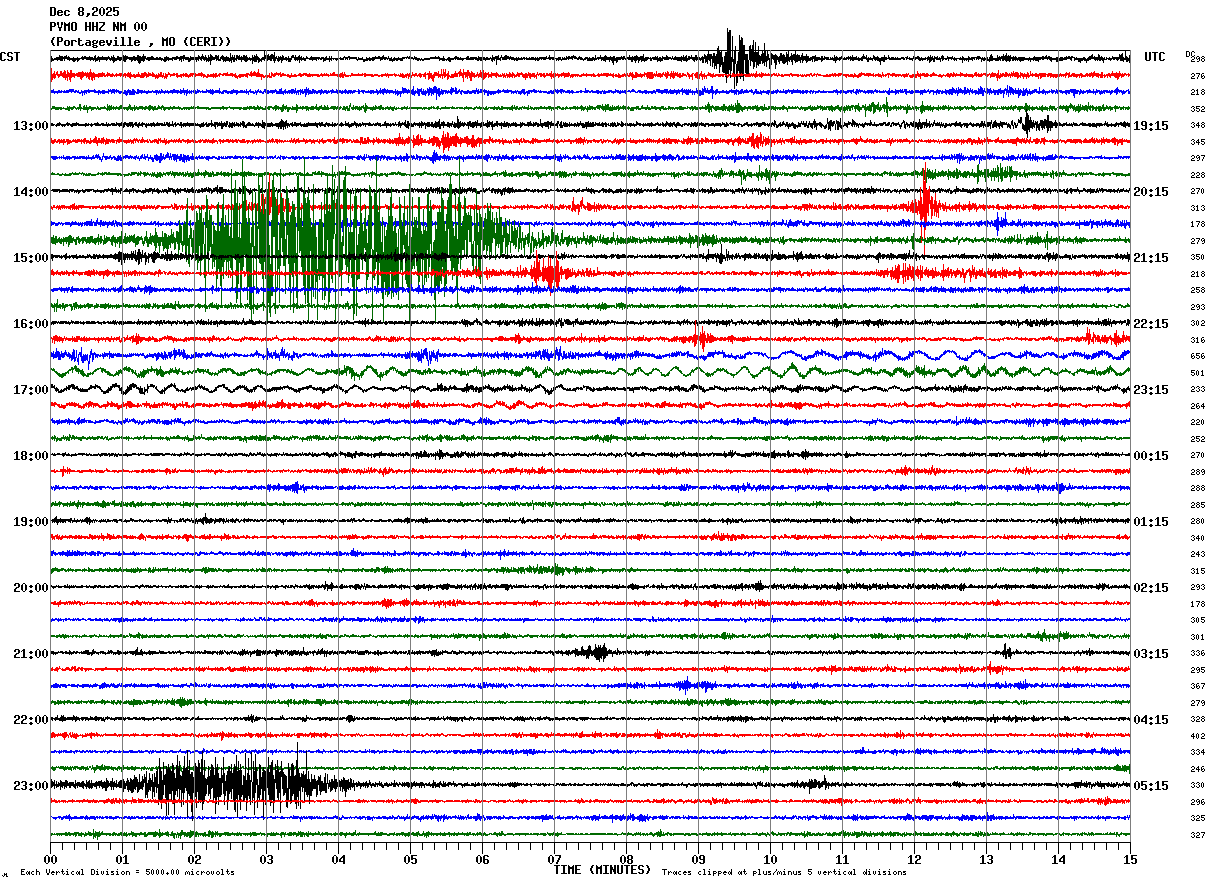Click the DC offset value 656

[1197, 356]
